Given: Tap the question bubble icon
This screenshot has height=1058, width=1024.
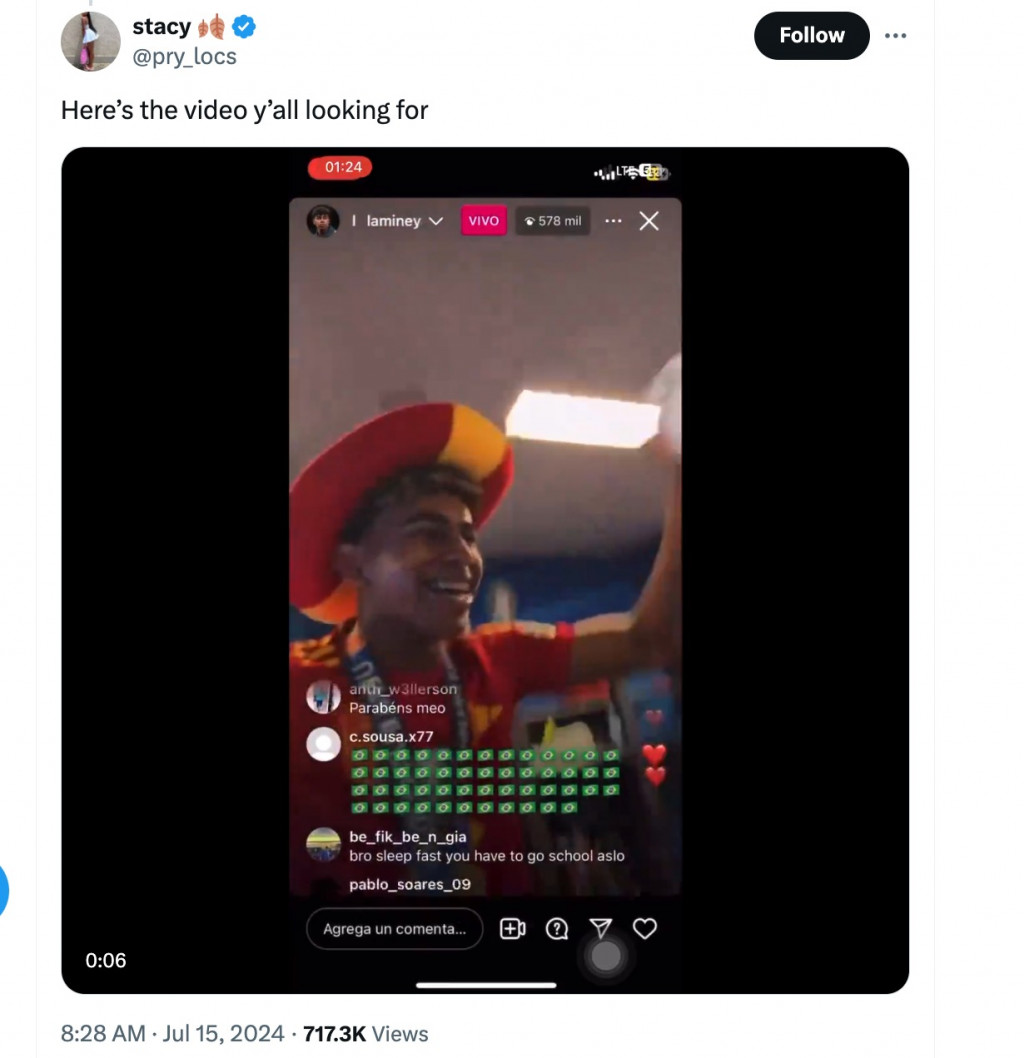Looking at the screenshot, I should click(557, 929).
